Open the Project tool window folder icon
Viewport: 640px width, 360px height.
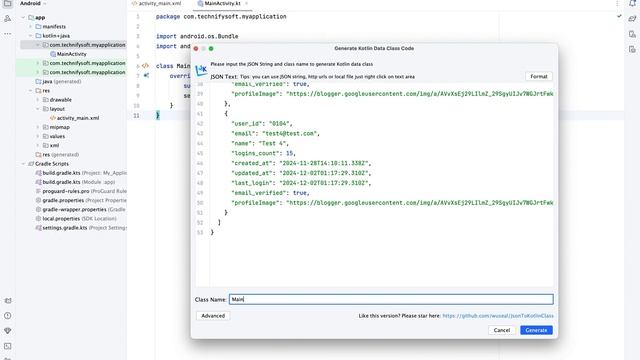point(7,3)
